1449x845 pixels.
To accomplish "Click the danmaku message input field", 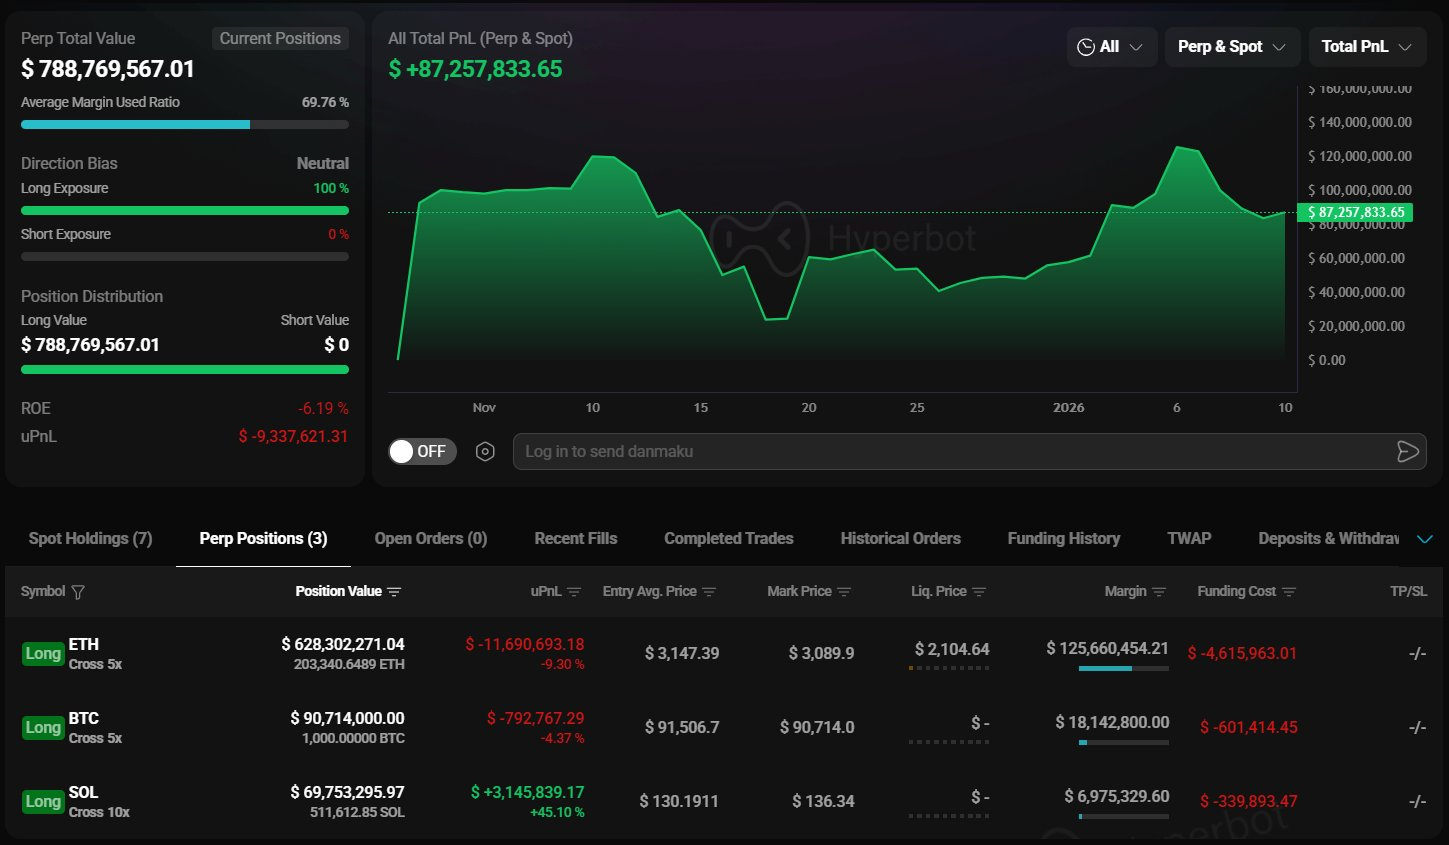I will (x=950, y=452).
